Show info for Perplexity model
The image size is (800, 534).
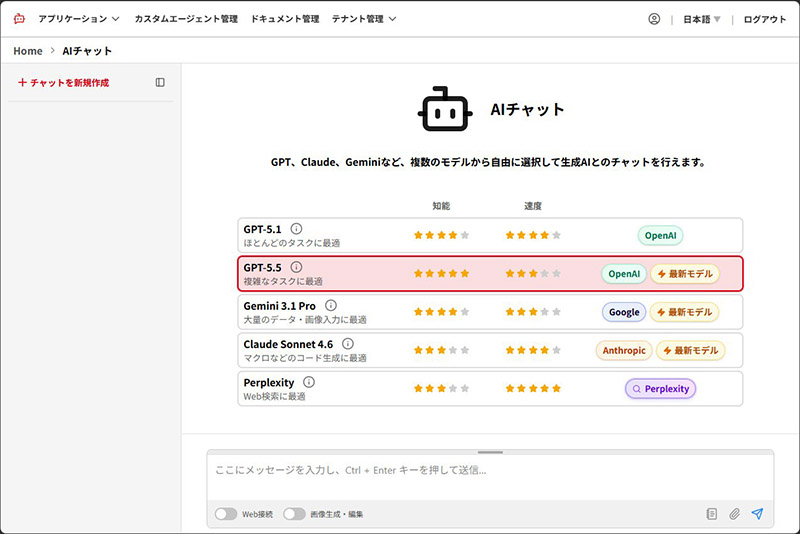309,382
